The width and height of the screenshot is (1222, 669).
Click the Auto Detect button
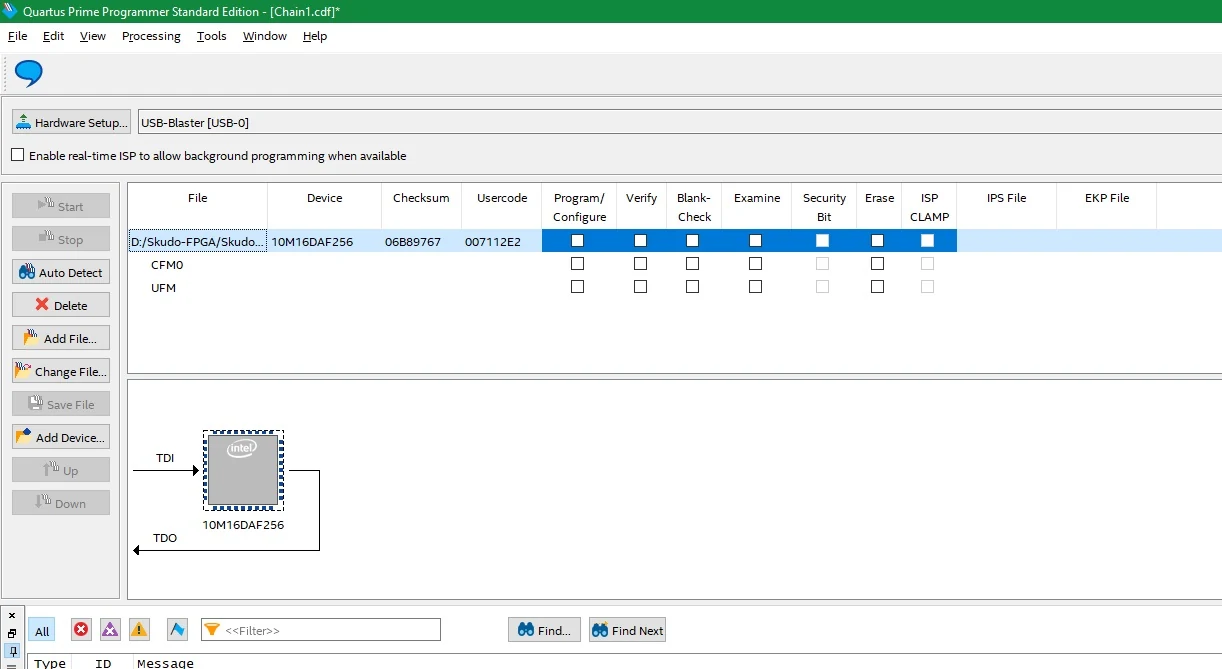click(61, 272)
